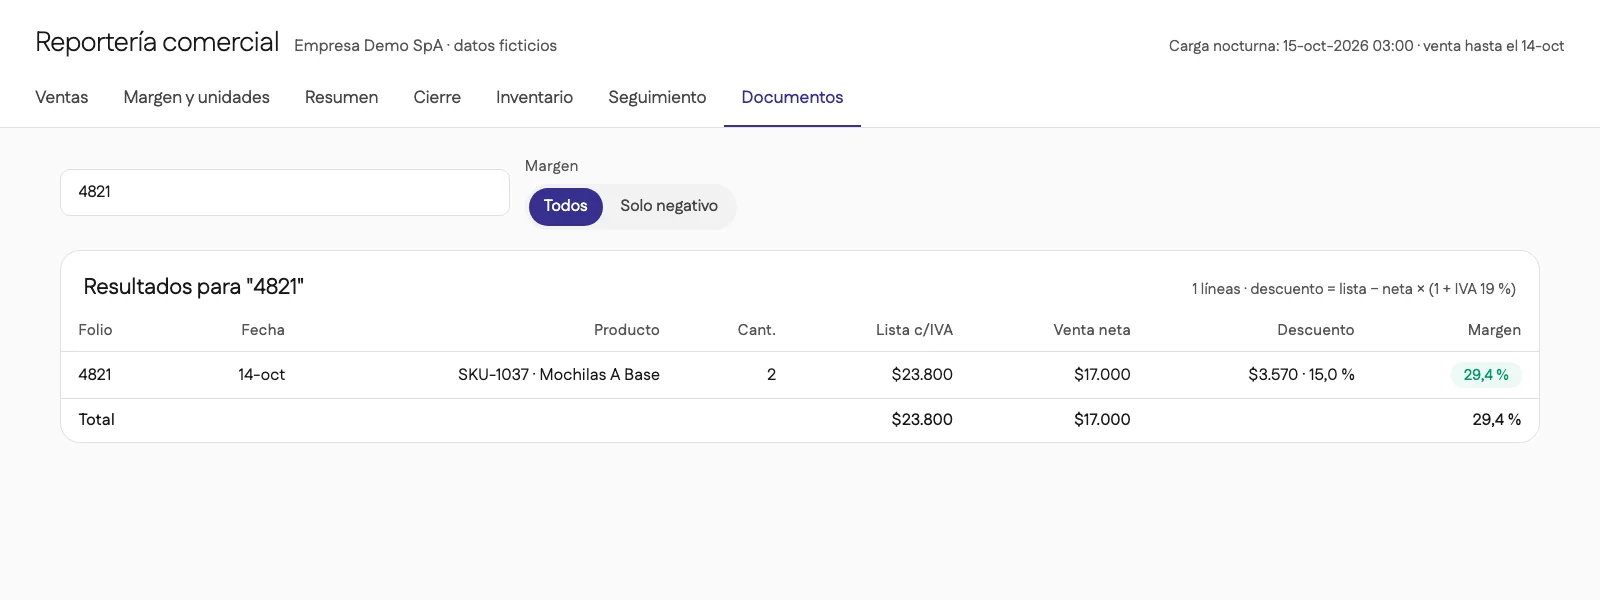Open the Cierre tab

437,97
